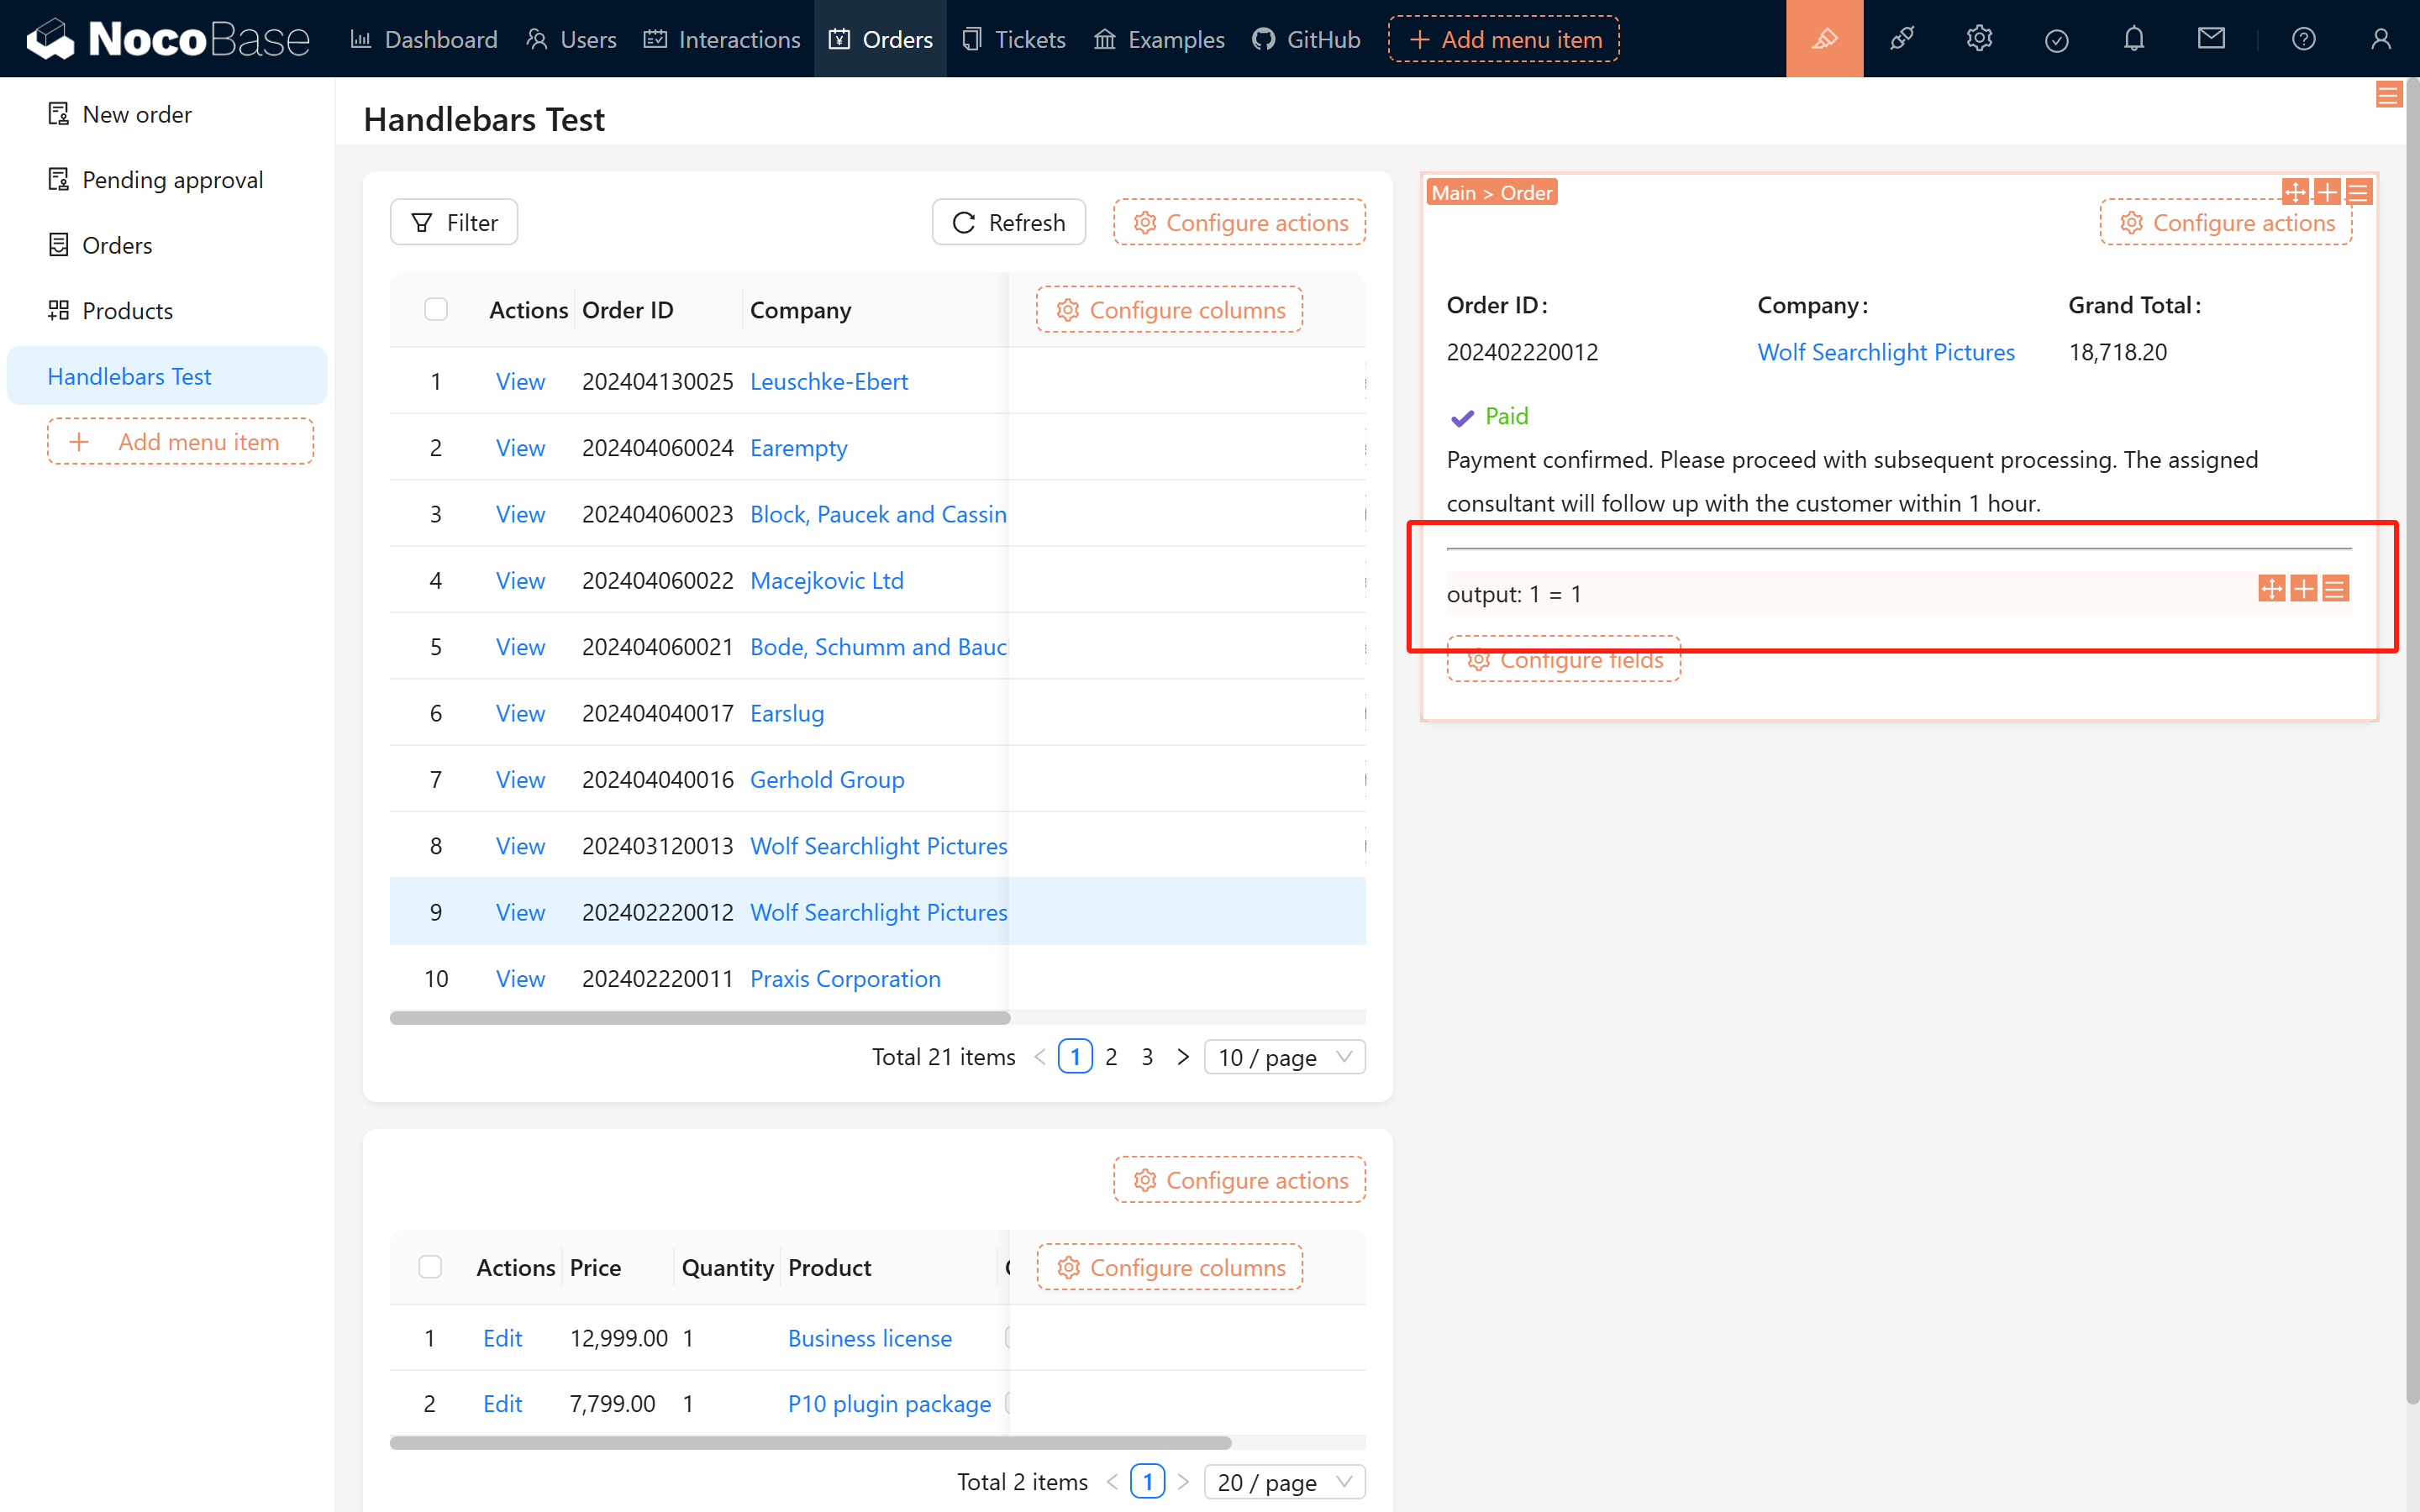Open the 20 / page size dropdown
Viewport: 2420px width, 1512px height.
click(1284, 1482)
